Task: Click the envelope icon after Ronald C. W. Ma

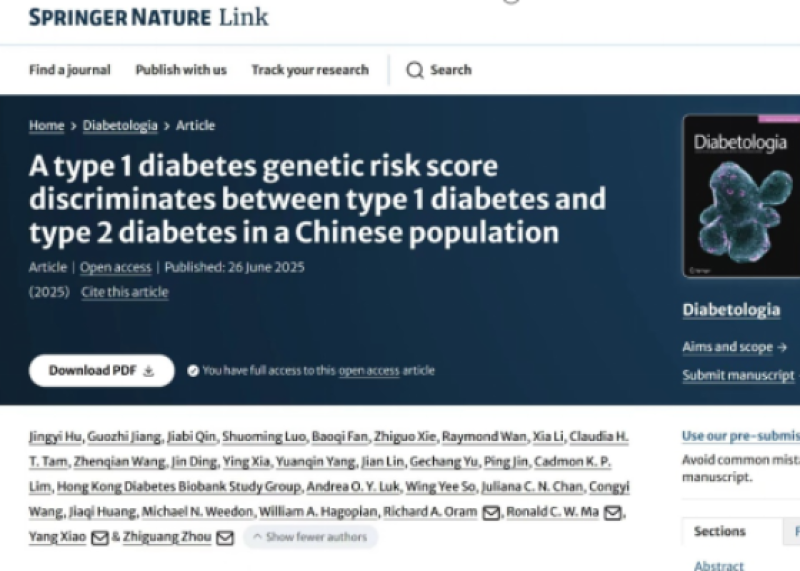Action: (614, 514)
